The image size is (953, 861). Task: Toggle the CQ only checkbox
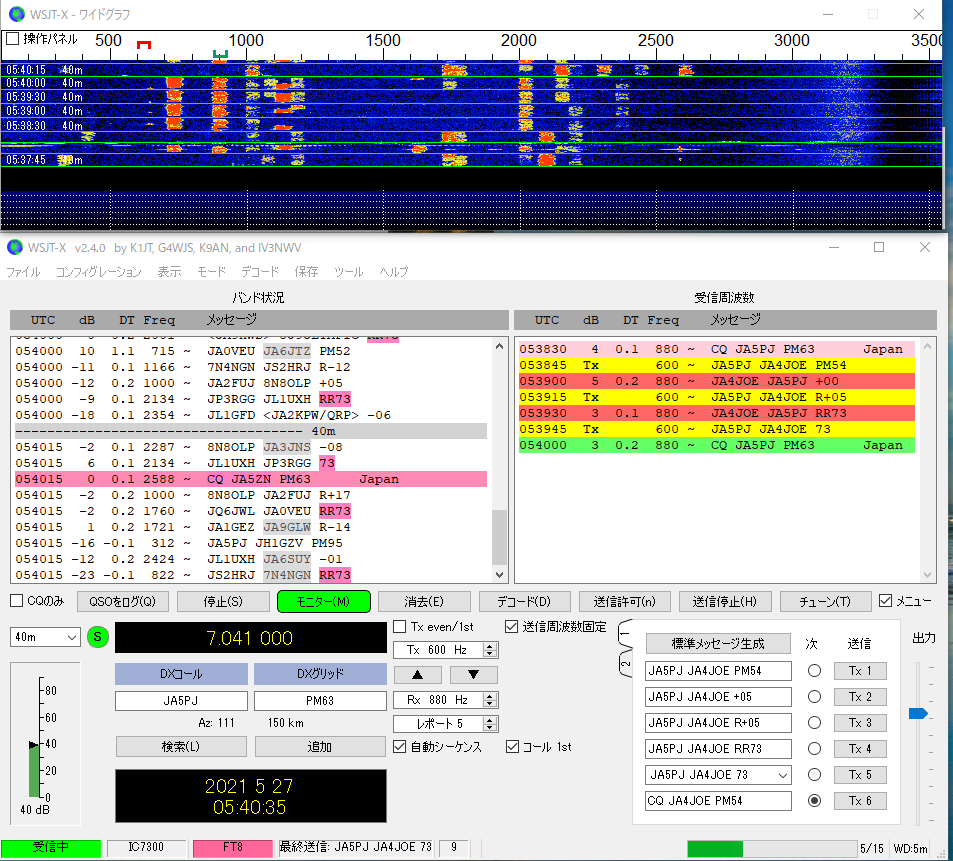coord(17,601)
